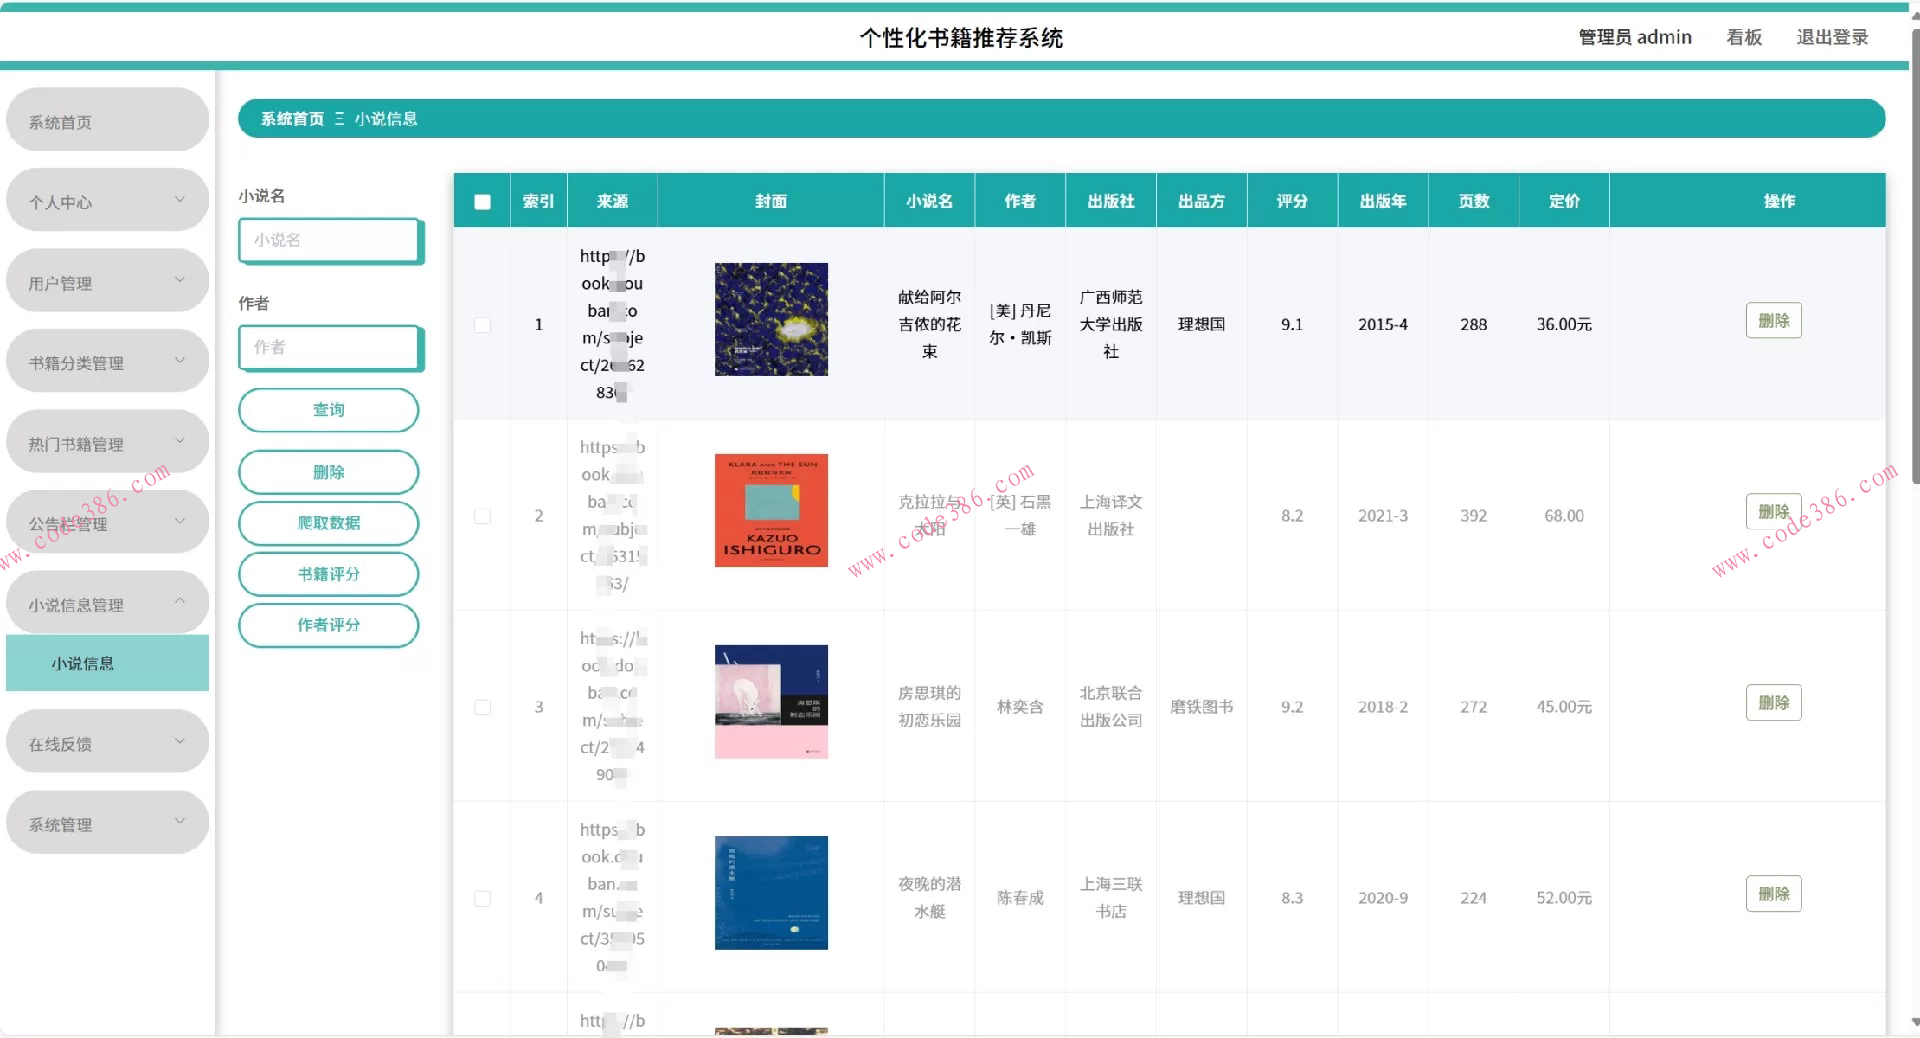Check the row for 房思琪的初恋乐园
The height and width of the screenshot is (1038, 1920).
[482, 707]
